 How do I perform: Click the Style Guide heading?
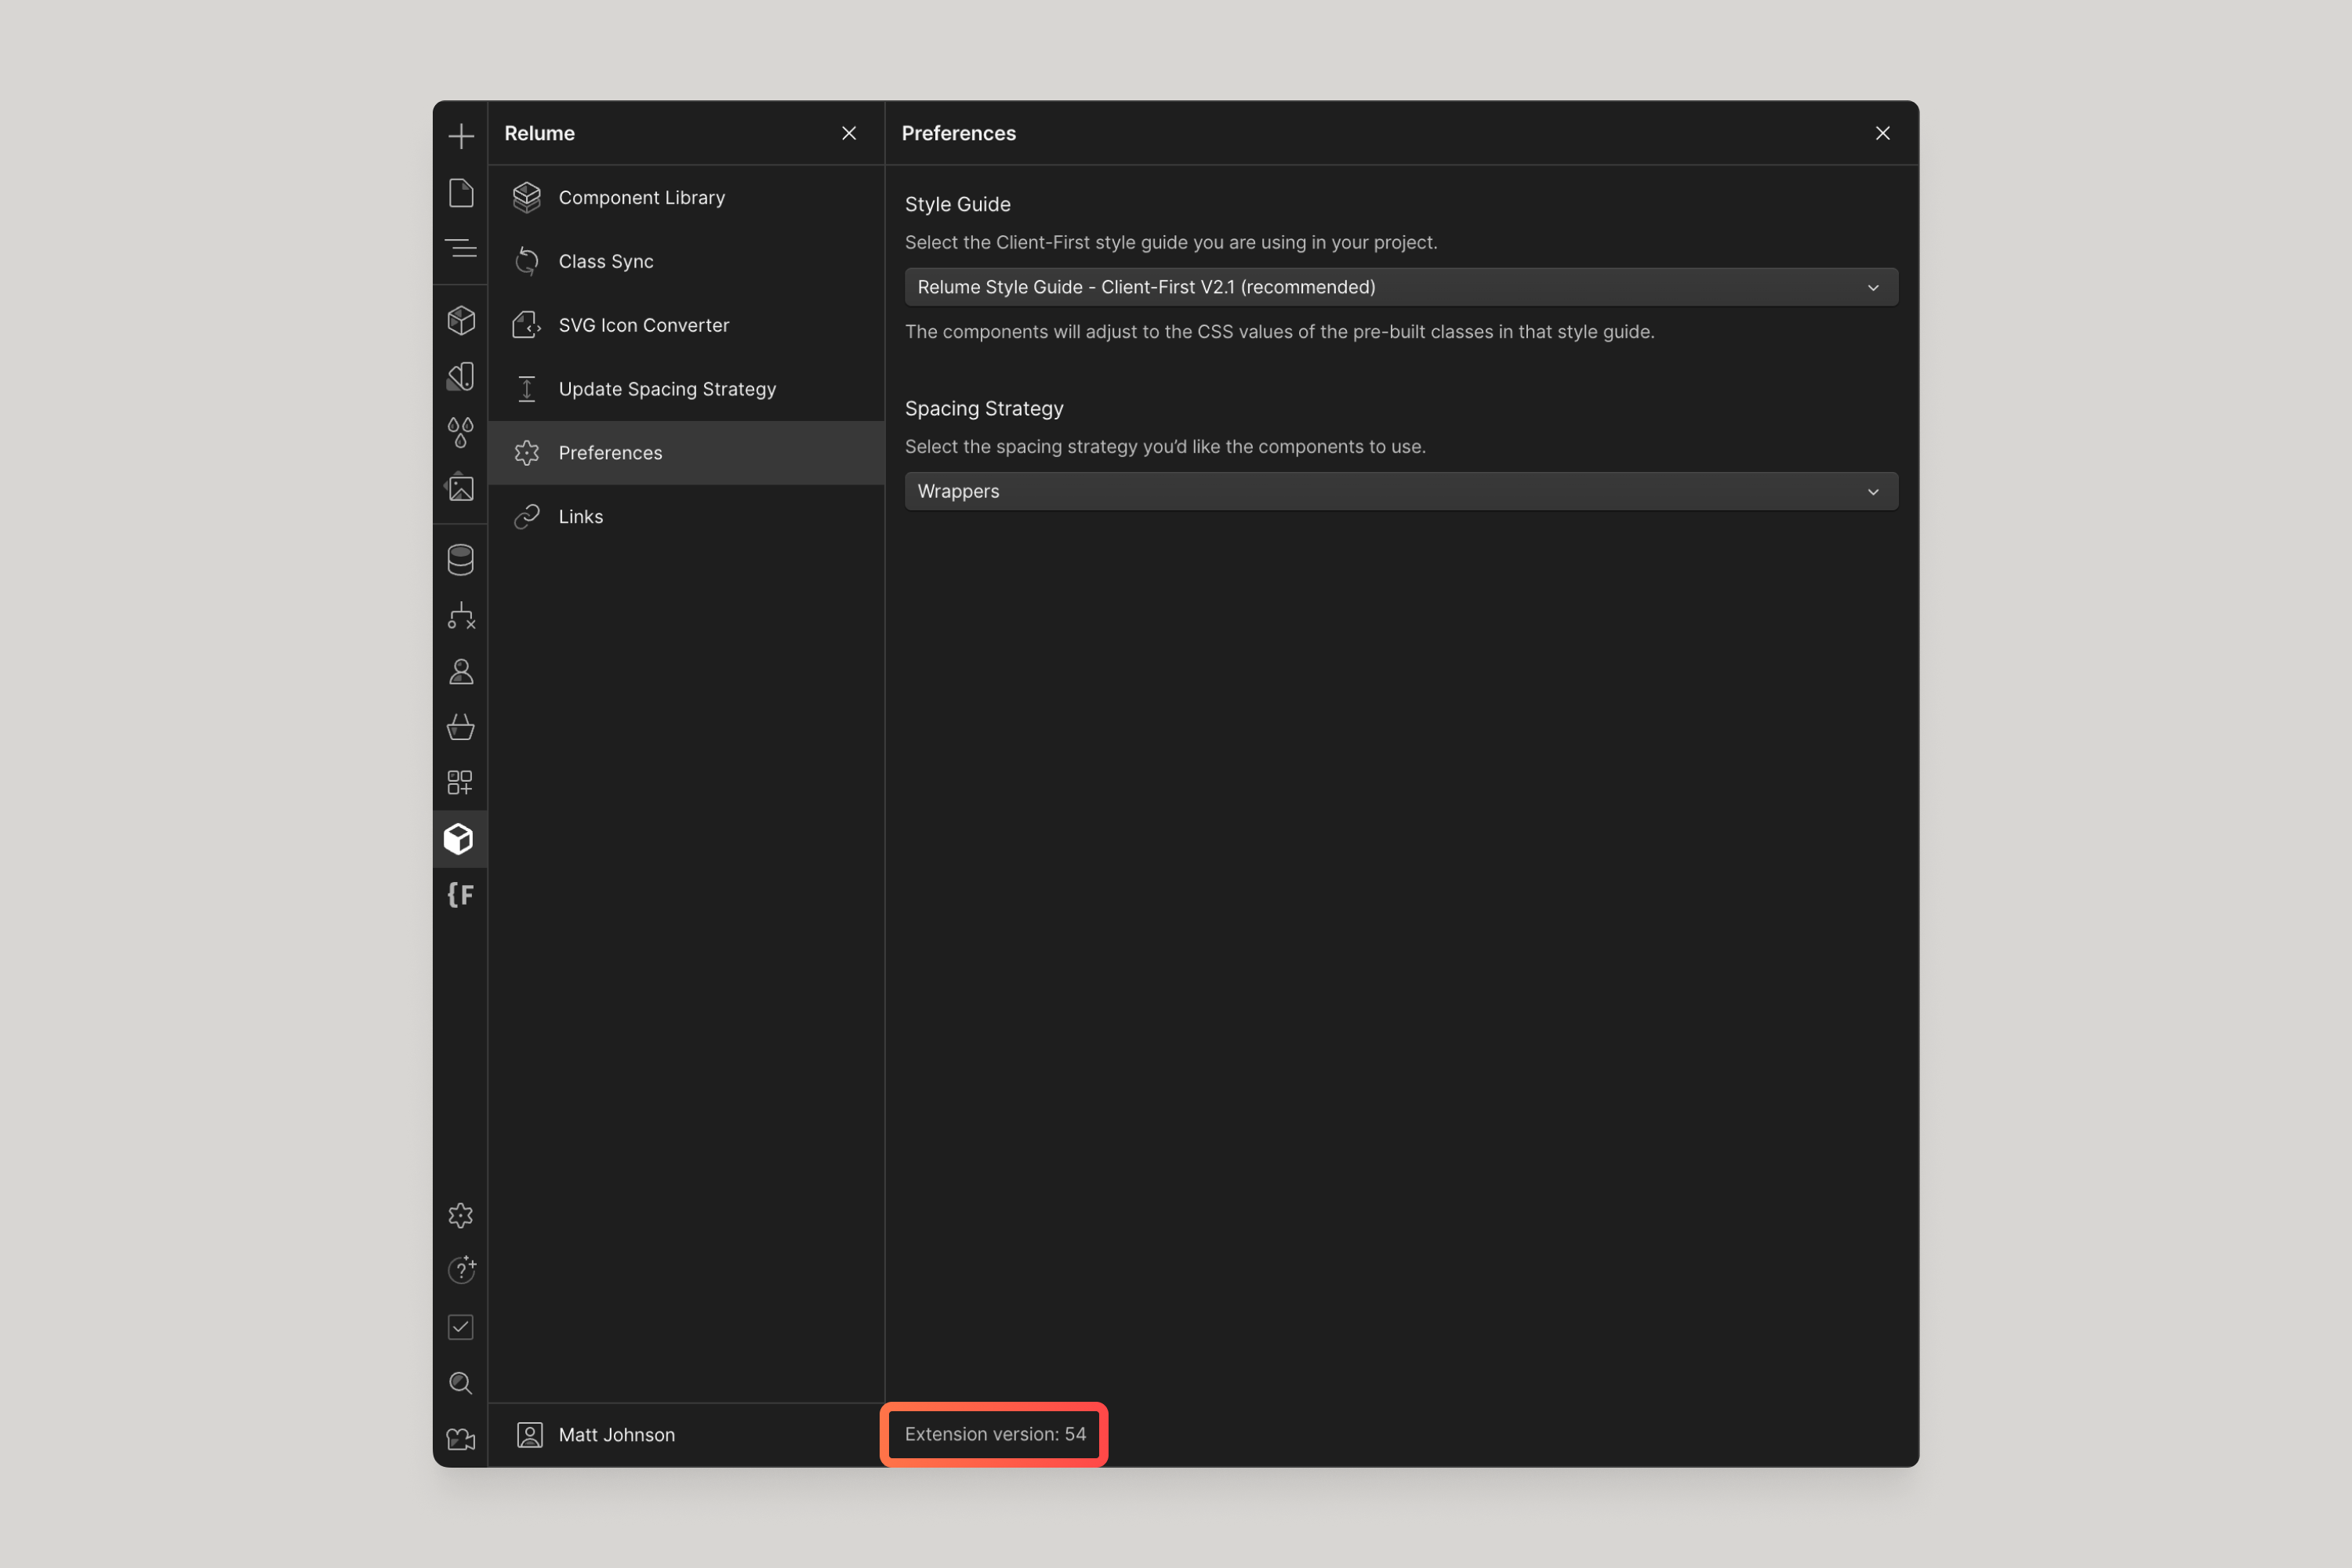pos(957,204)
